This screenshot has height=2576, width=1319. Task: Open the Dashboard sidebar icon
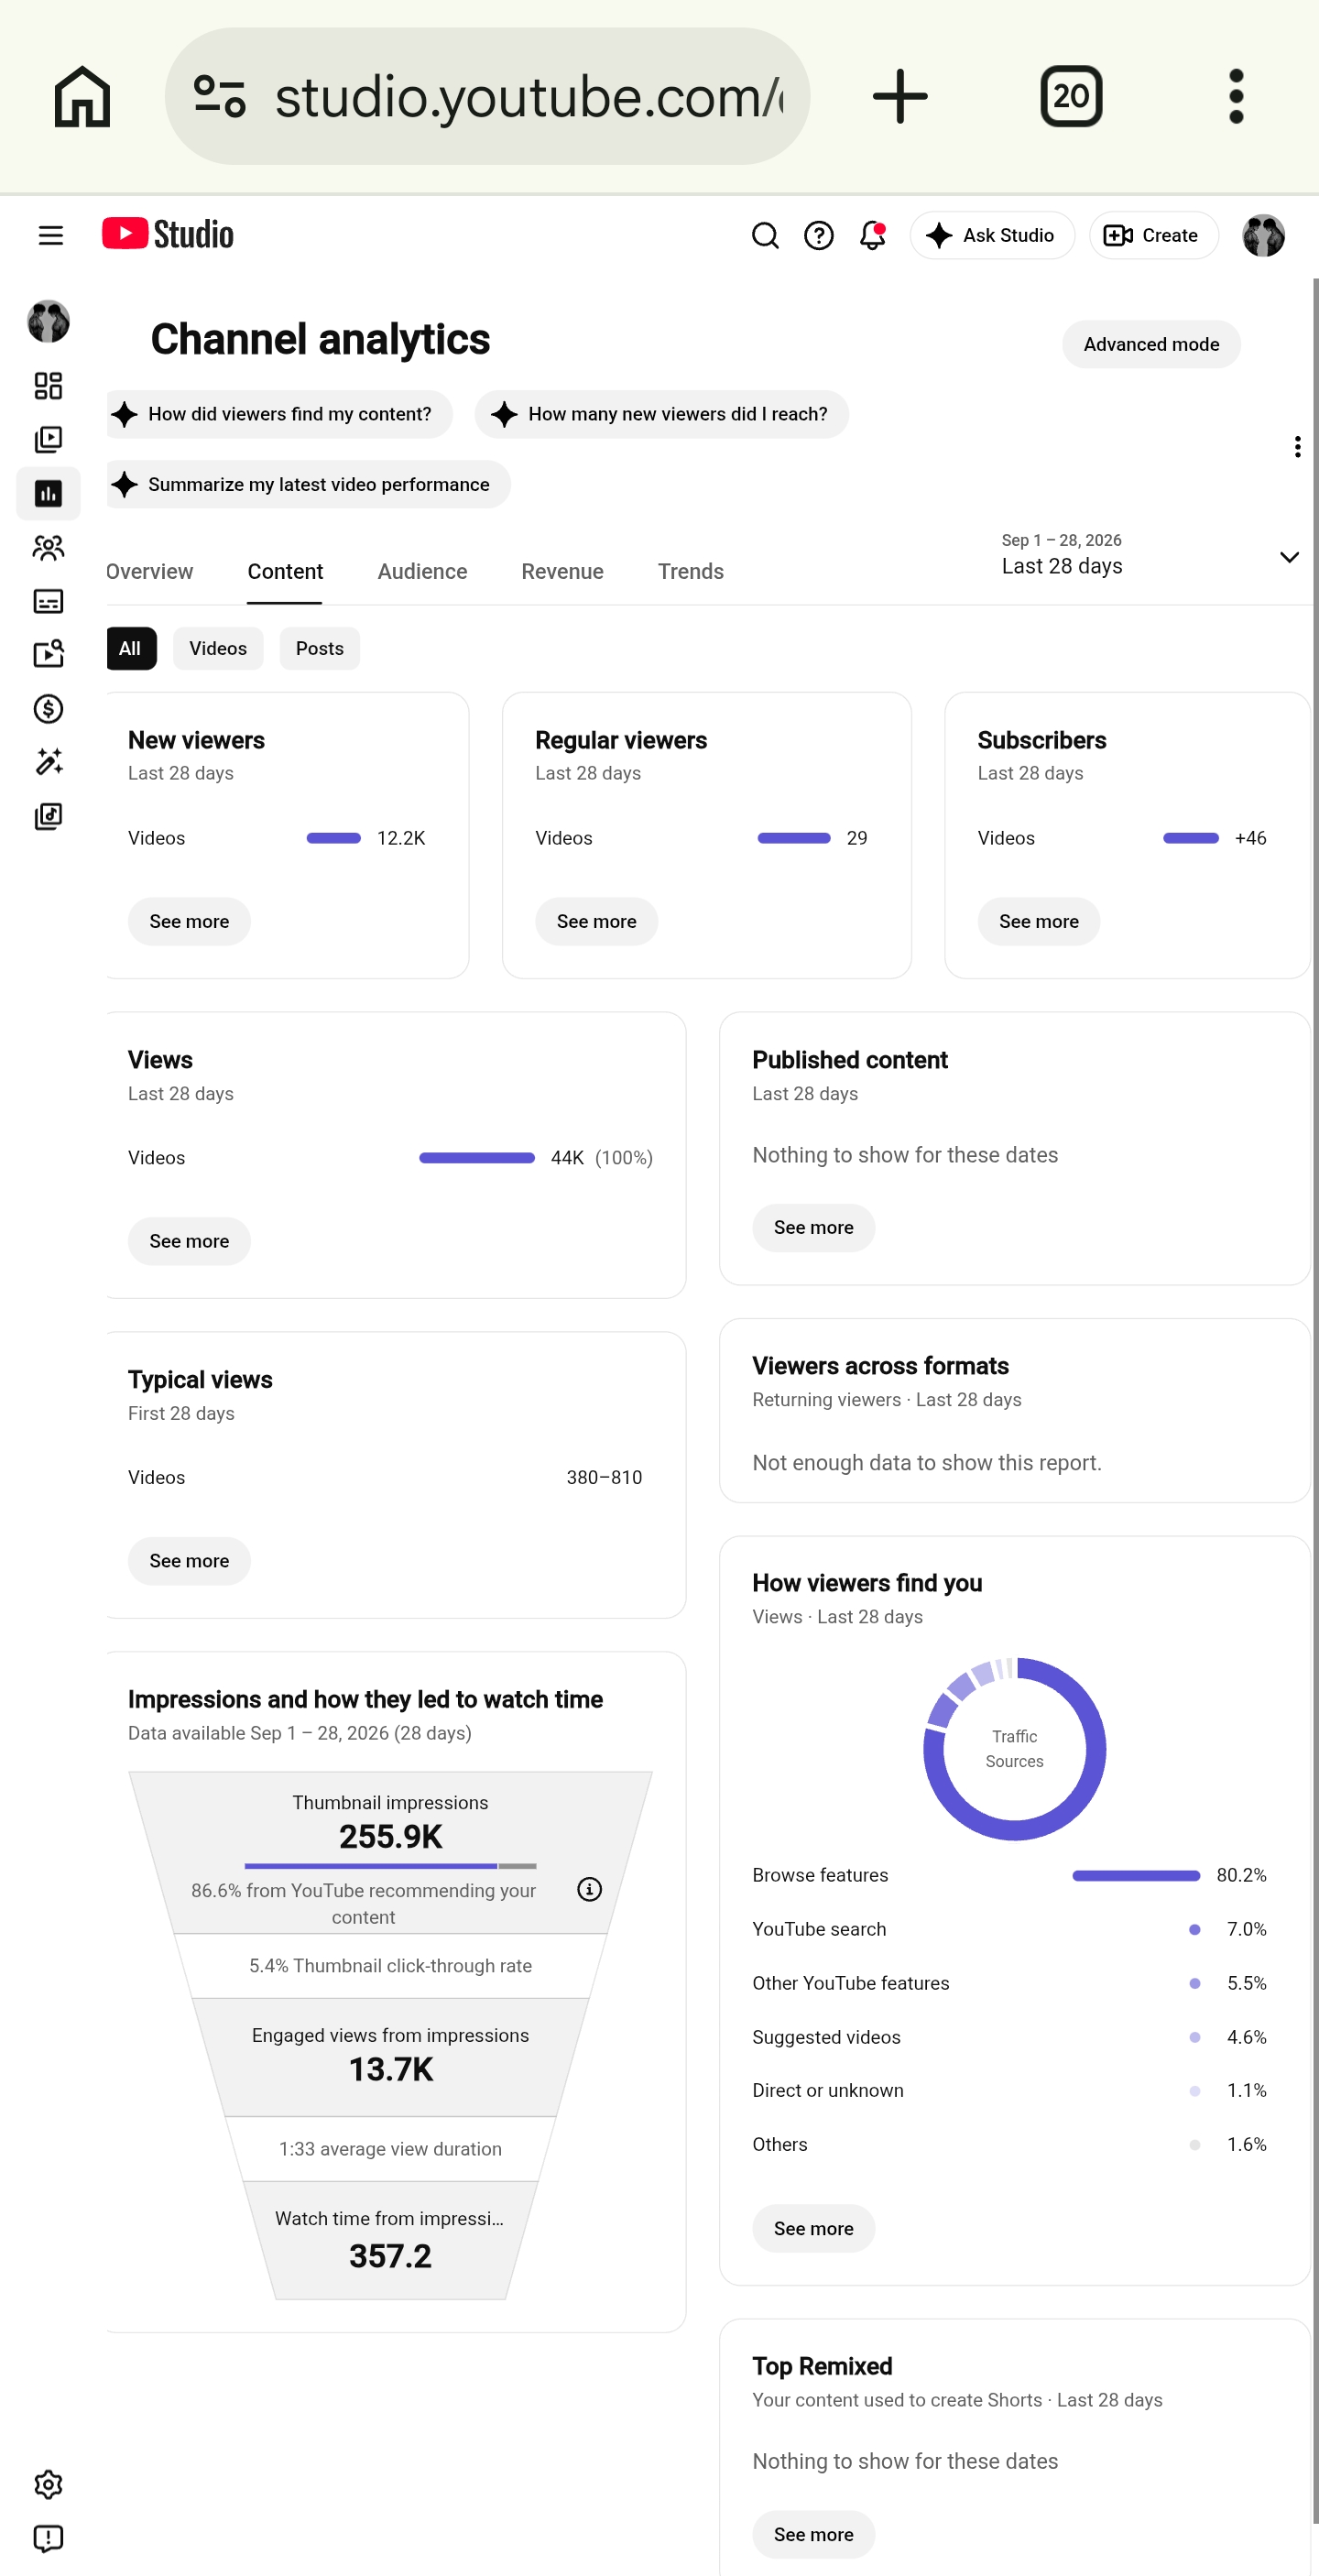point(48,386)
